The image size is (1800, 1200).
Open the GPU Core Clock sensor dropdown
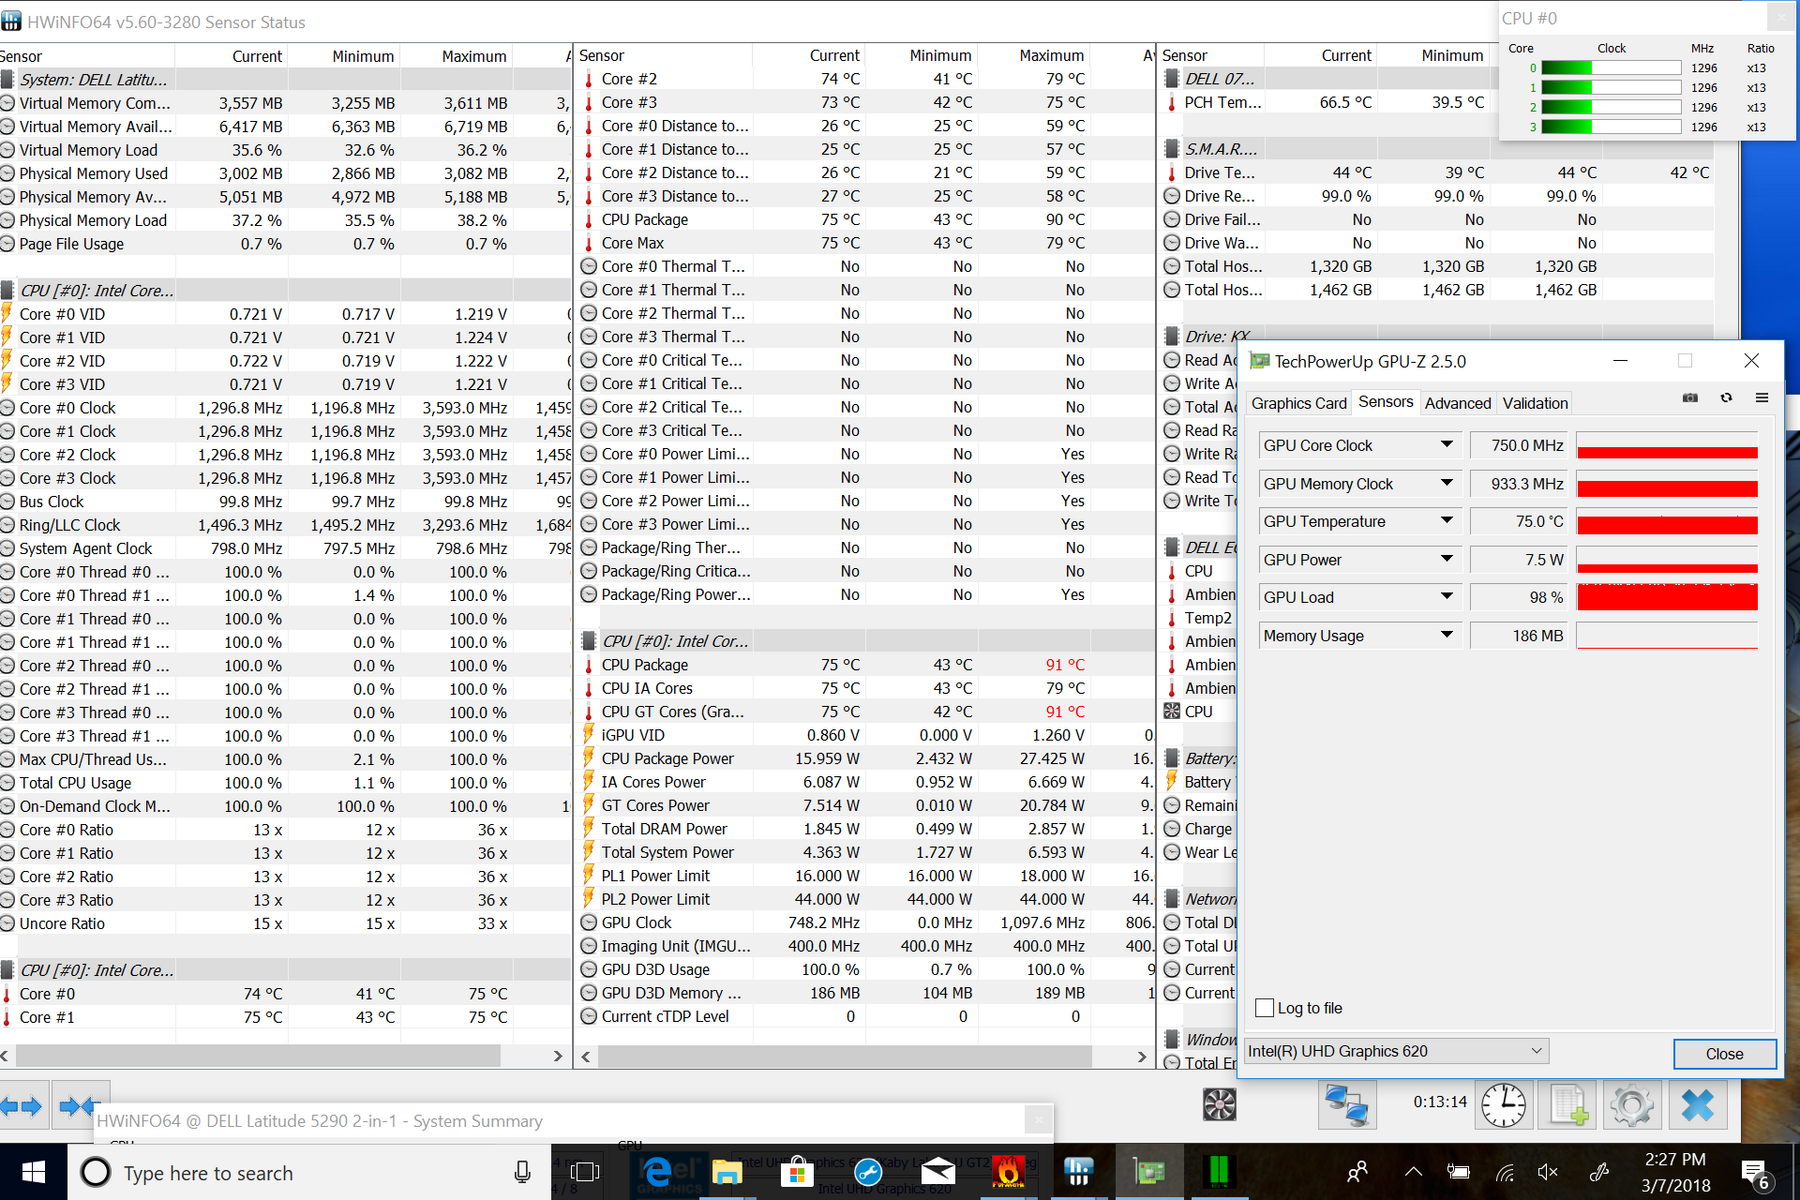(1446, 445)
